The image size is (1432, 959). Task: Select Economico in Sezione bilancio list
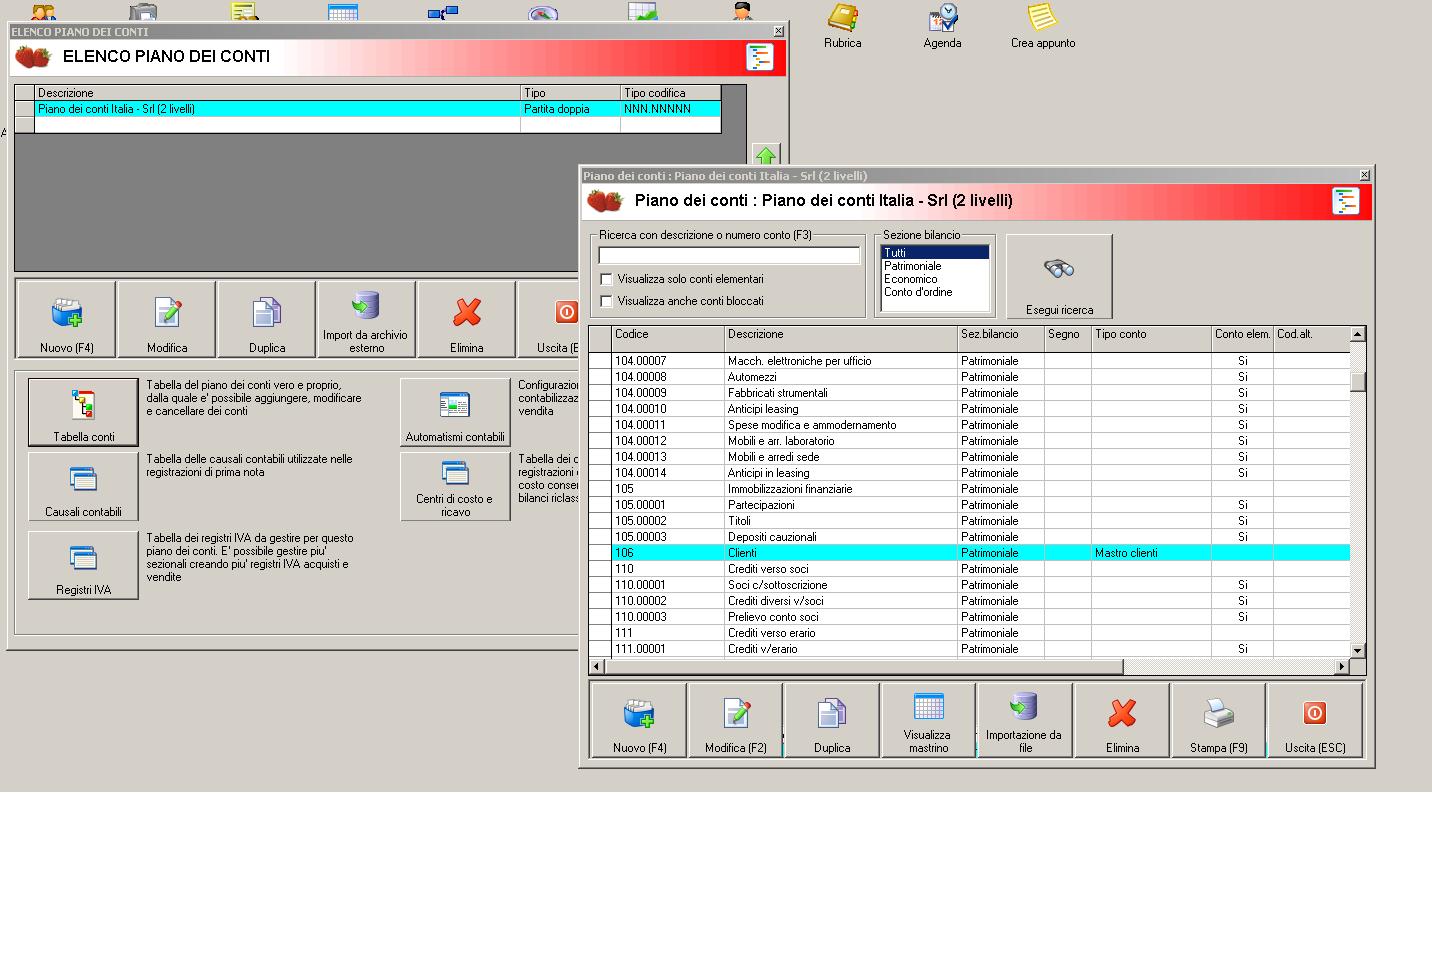(x=910, y=279)
